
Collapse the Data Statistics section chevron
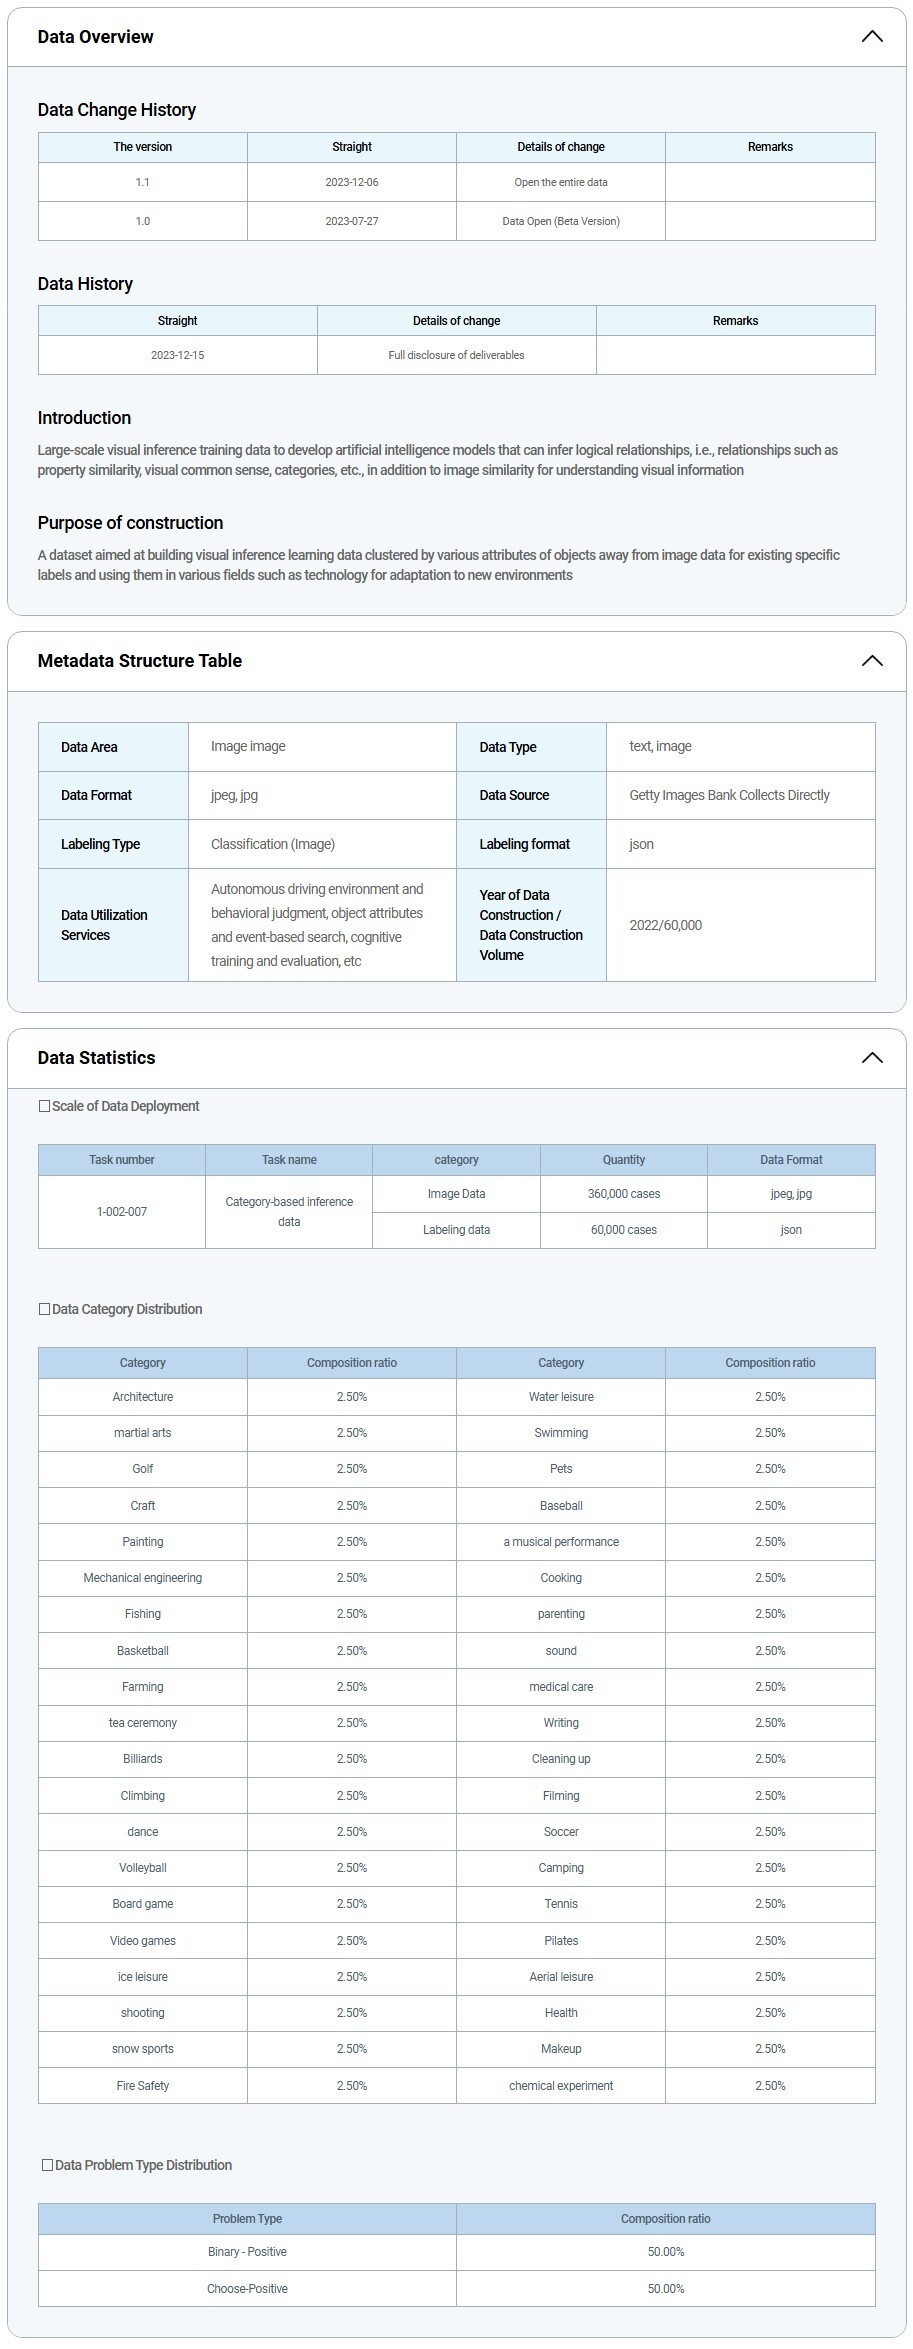[871, 1058]
